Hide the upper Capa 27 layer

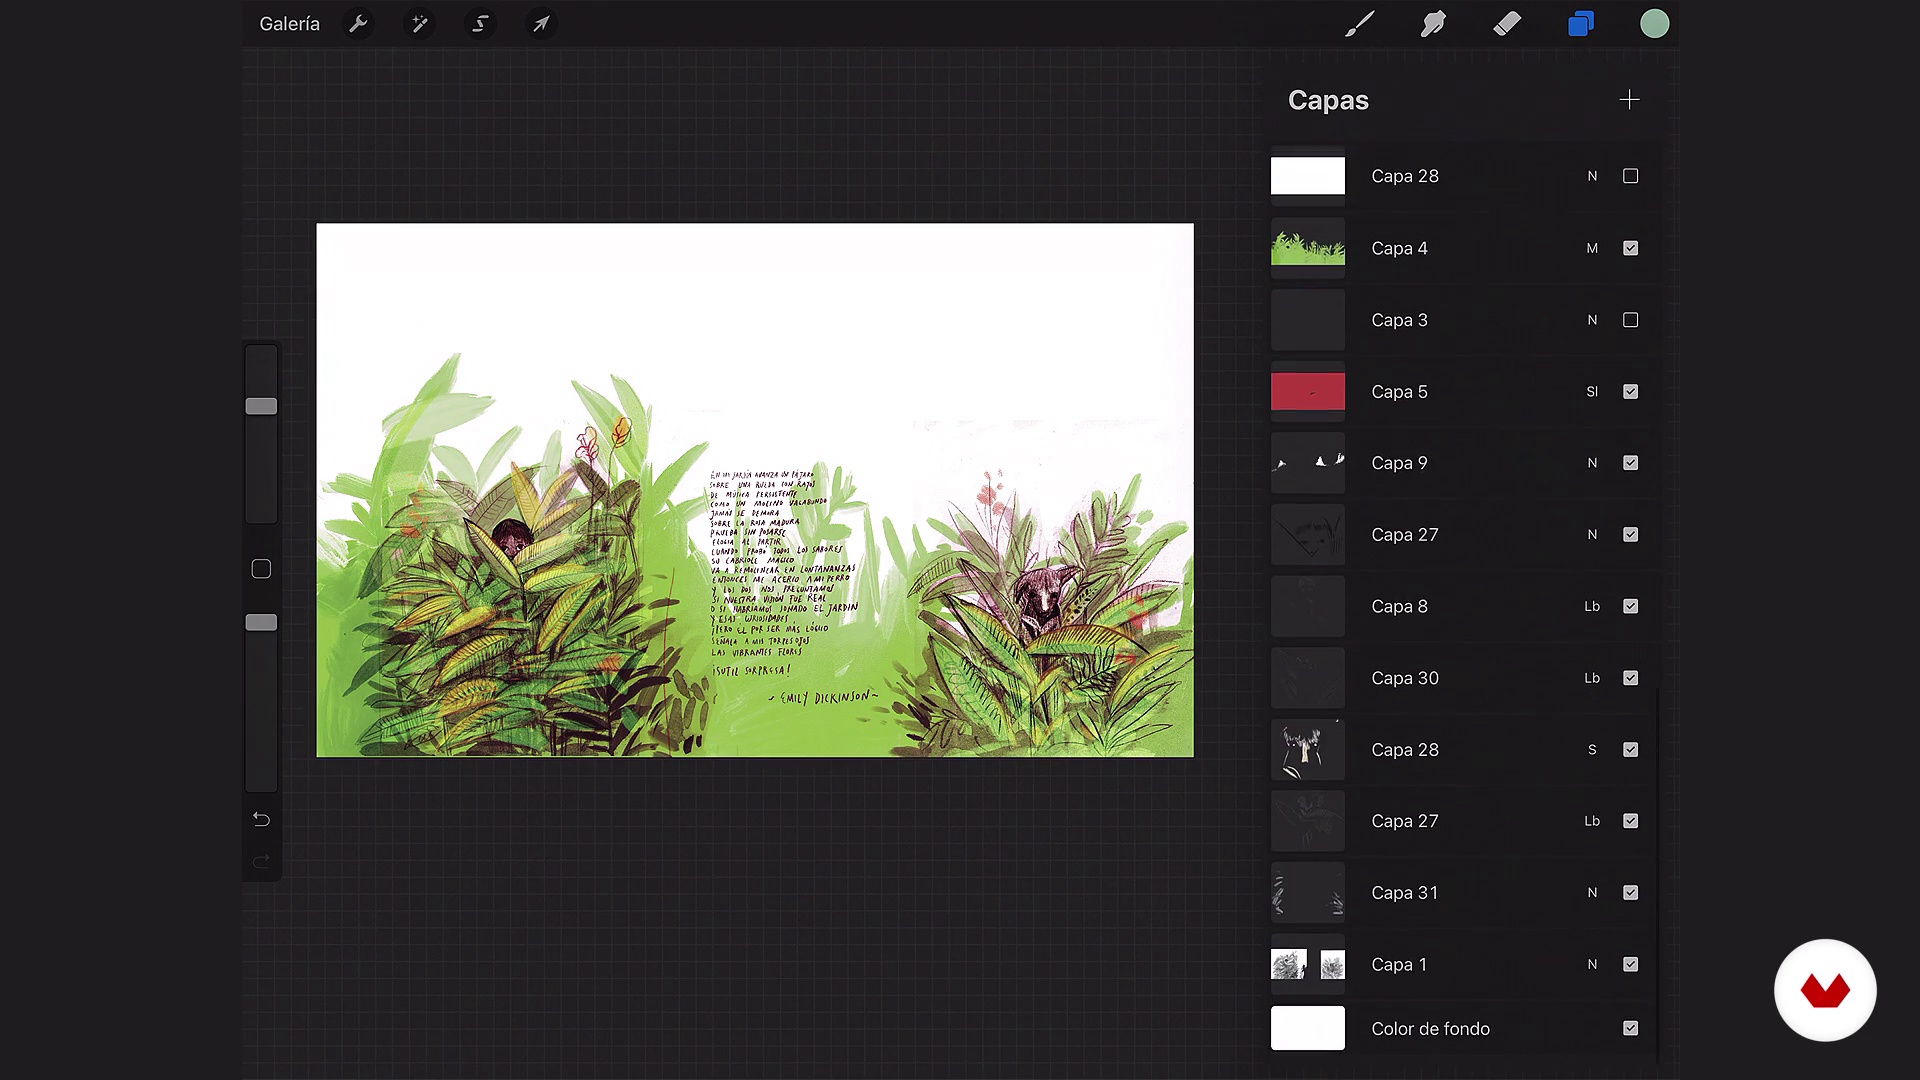1630,535
